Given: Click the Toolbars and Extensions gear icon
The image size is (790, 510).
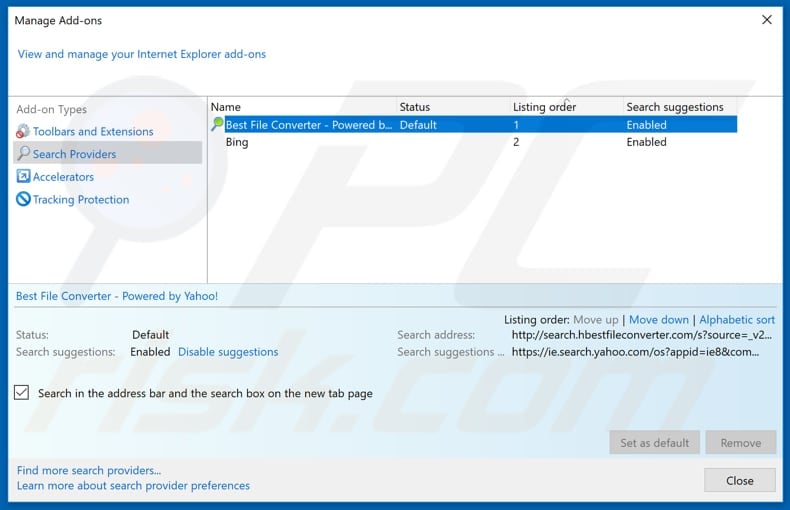Looking at the screenshot, I should (23, 131).
